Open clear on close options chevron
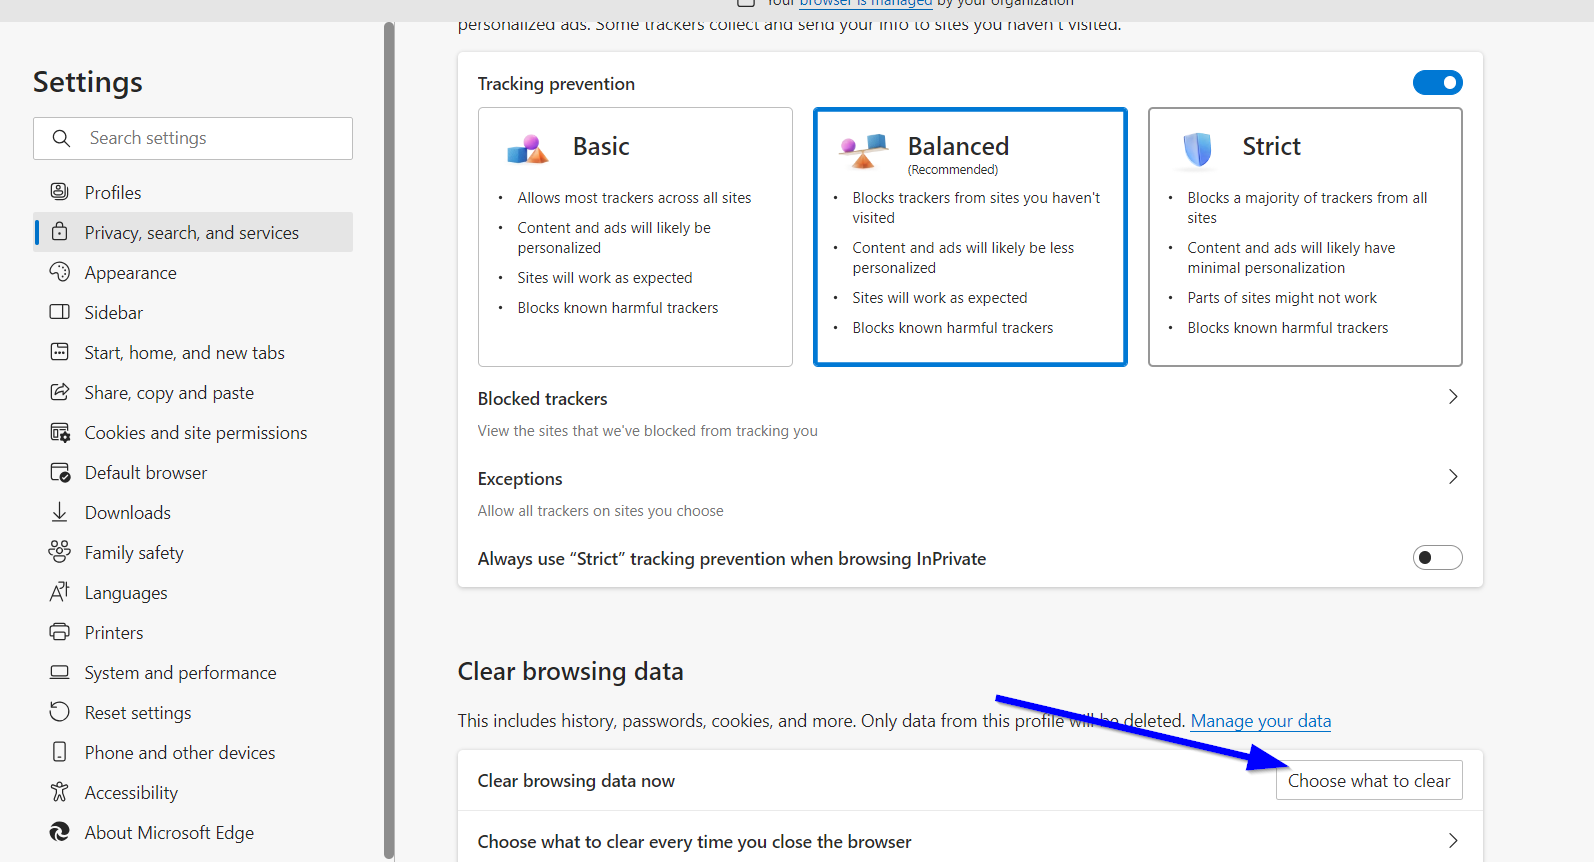This screenshot has height=862, width=1594. [x=1453, y=841]
